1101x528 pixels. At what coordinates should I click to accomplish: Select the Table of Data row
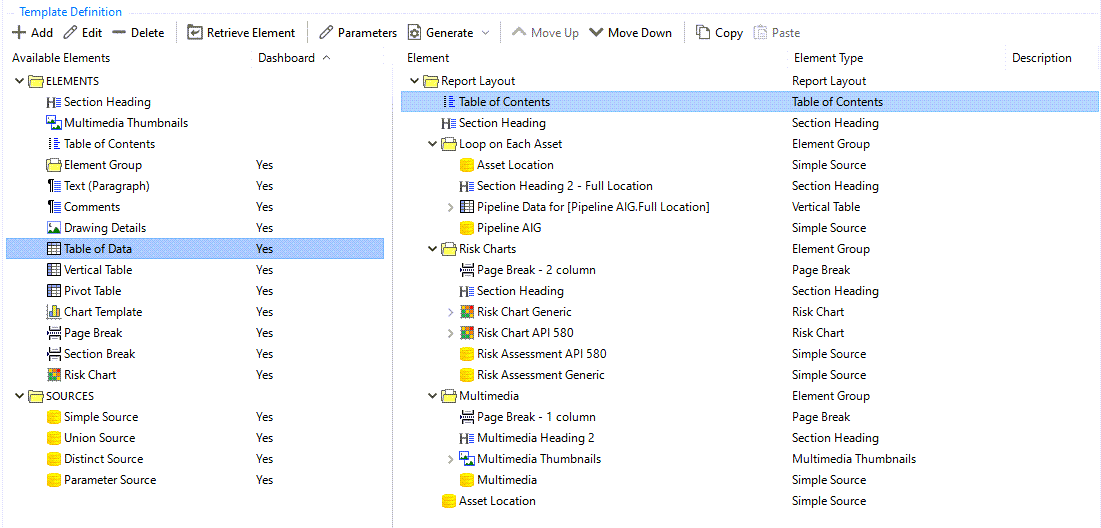(195, 249)
